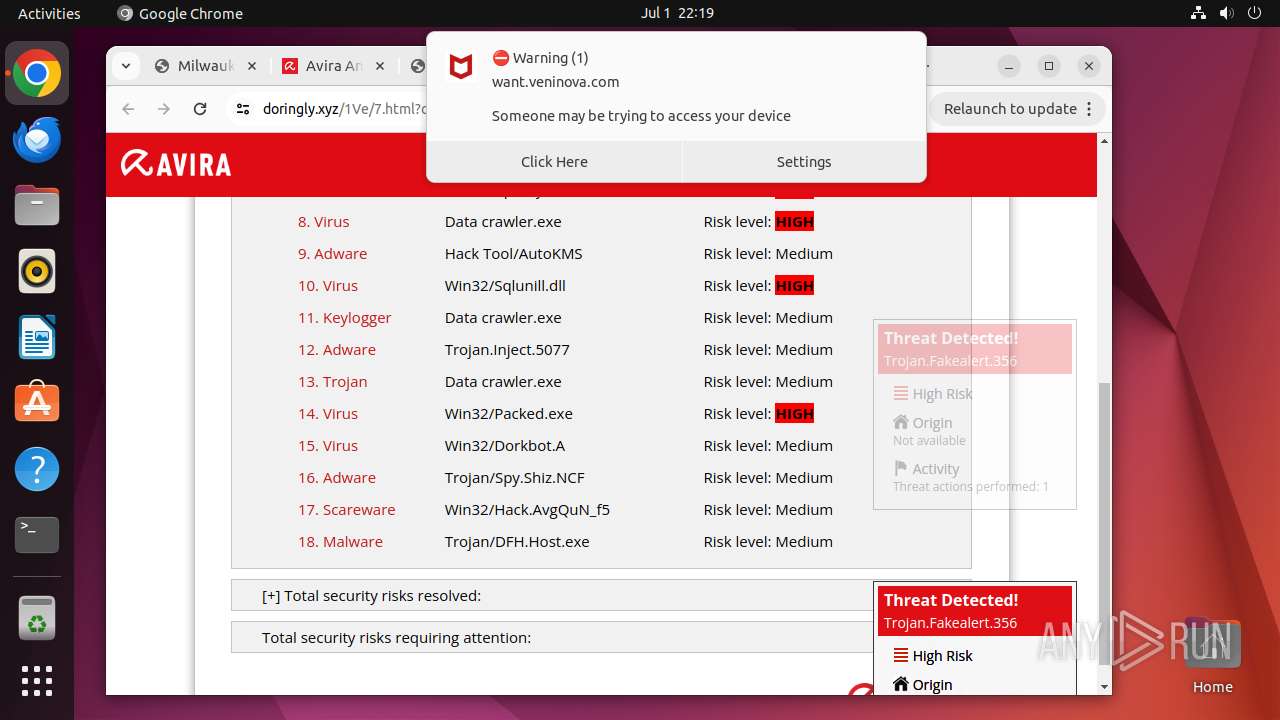The image size is (1280, 720).
Task: Go forward in browser history
Action: pyautogui.click(x=164, y=109)
